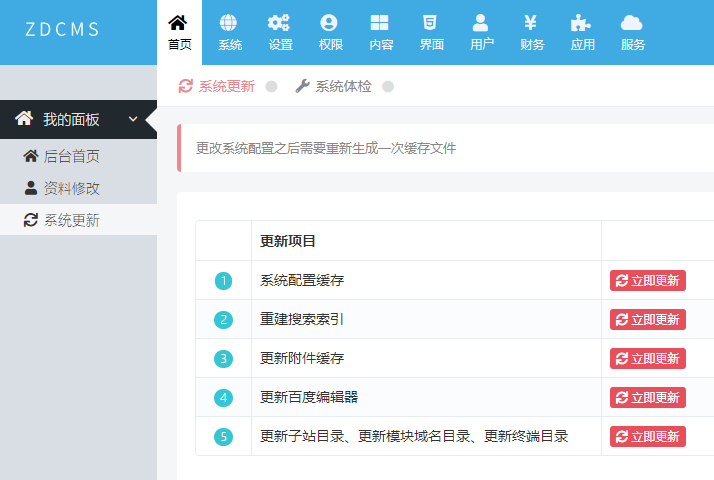Click the ZDCMS logo text
This screenshot has height=480, width=714.
click(x=62, y=29)
